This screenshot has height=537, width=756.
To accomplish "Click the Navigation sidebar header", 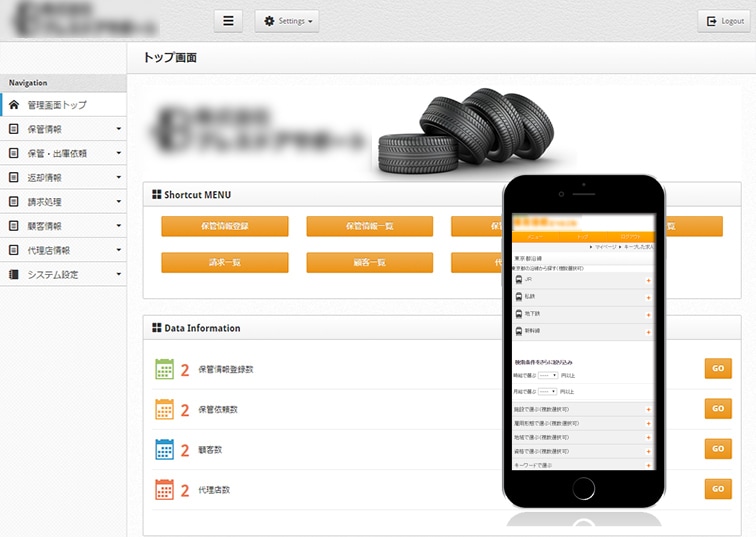I will (x=63, y=82).
